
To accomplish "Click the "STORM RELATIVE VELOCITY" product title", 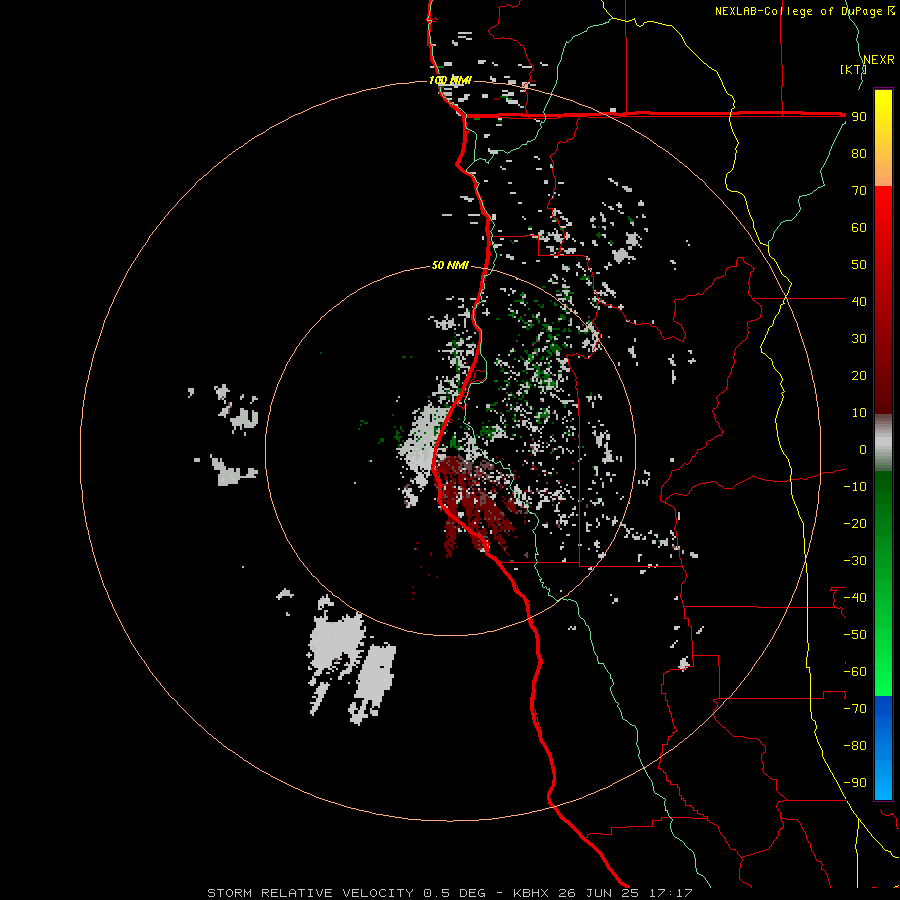I will pyautogui.click(x=310, y=893).
